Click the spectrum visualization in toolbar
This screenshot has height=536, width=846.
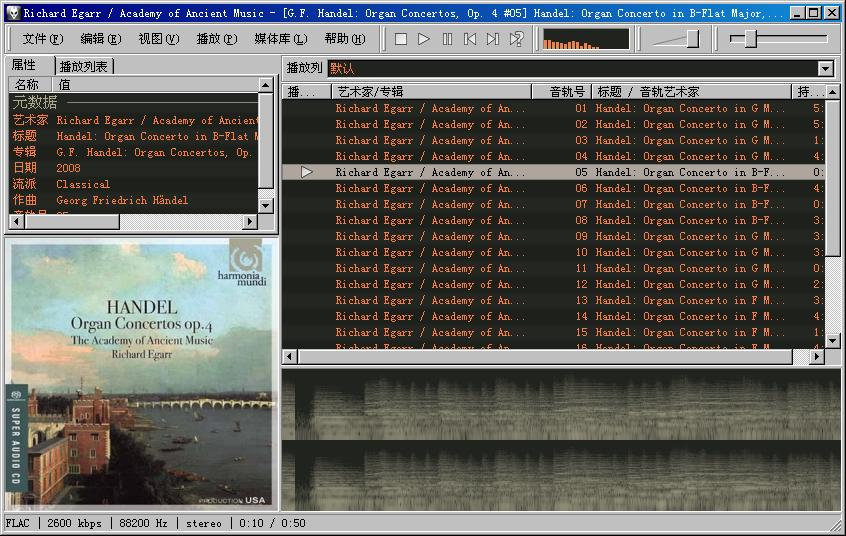coord(586,39)
